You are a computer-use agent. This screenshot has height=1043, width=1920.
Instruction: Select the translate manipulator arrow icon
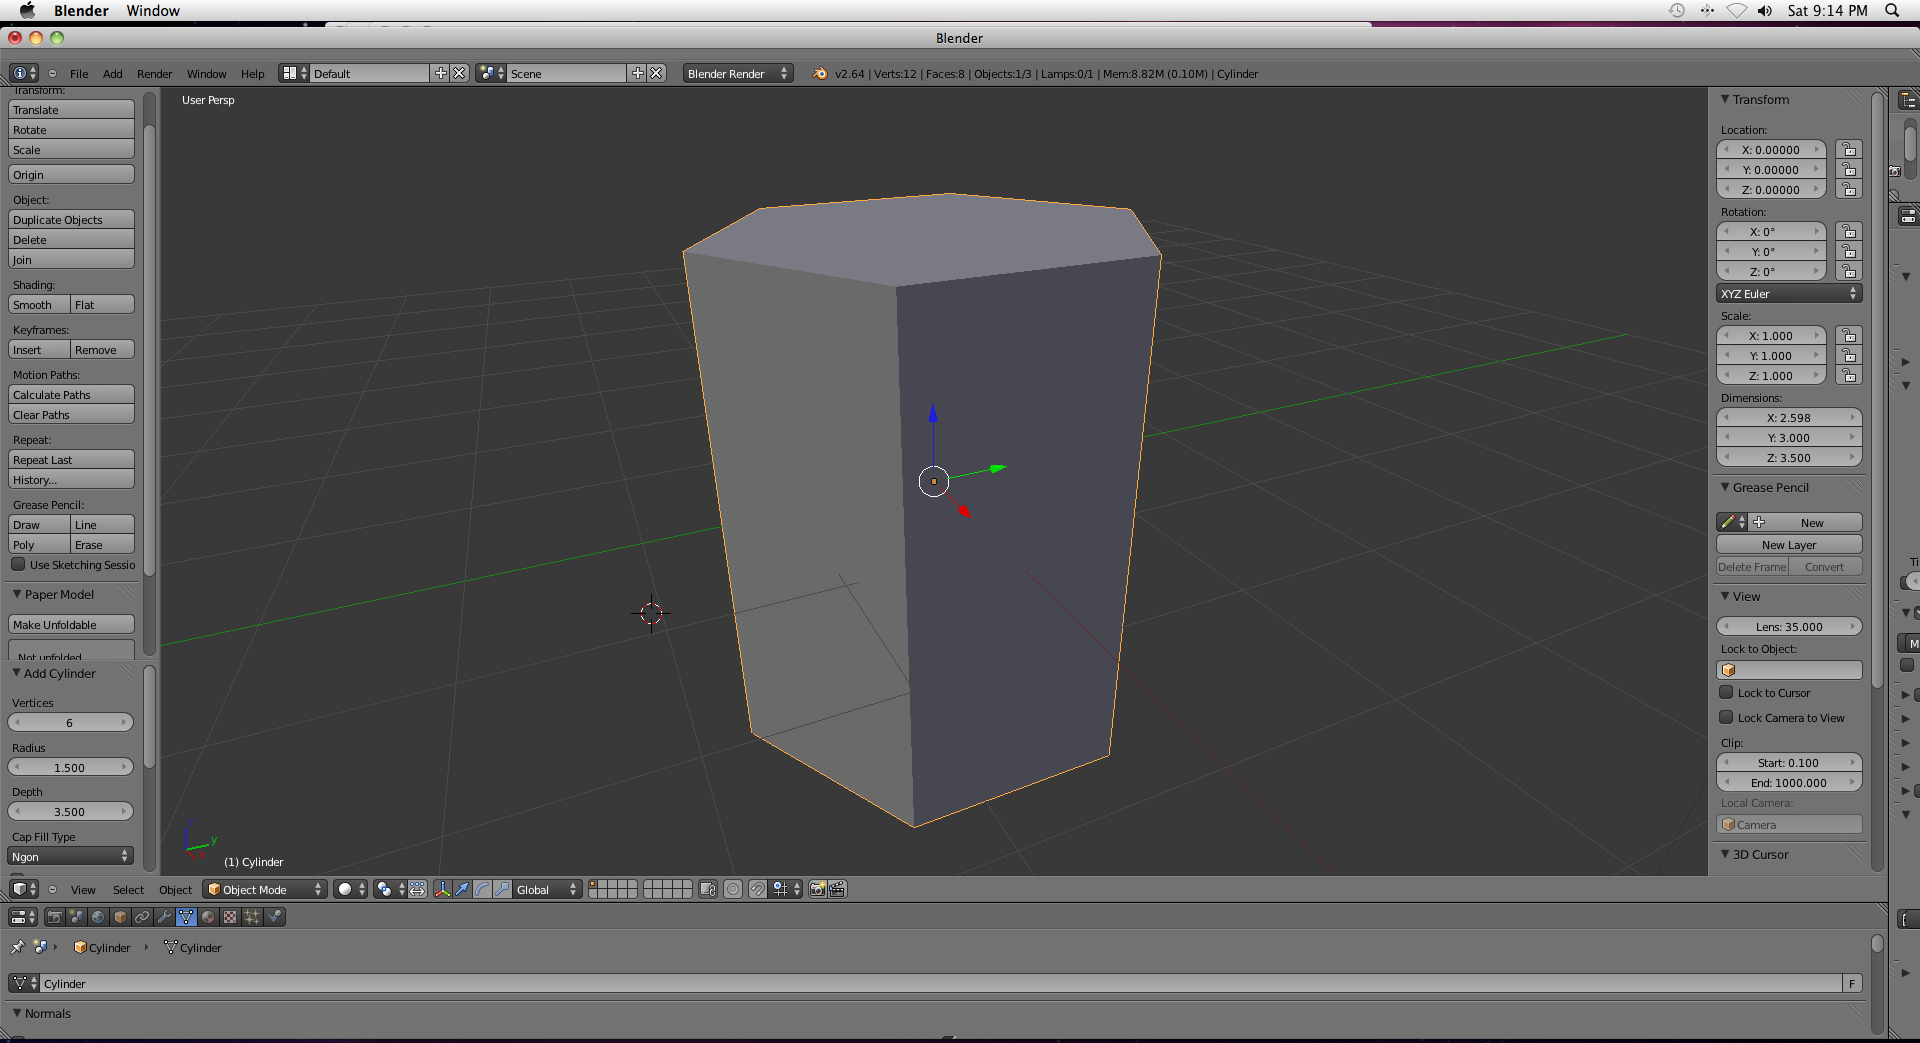tap(462, 889)
